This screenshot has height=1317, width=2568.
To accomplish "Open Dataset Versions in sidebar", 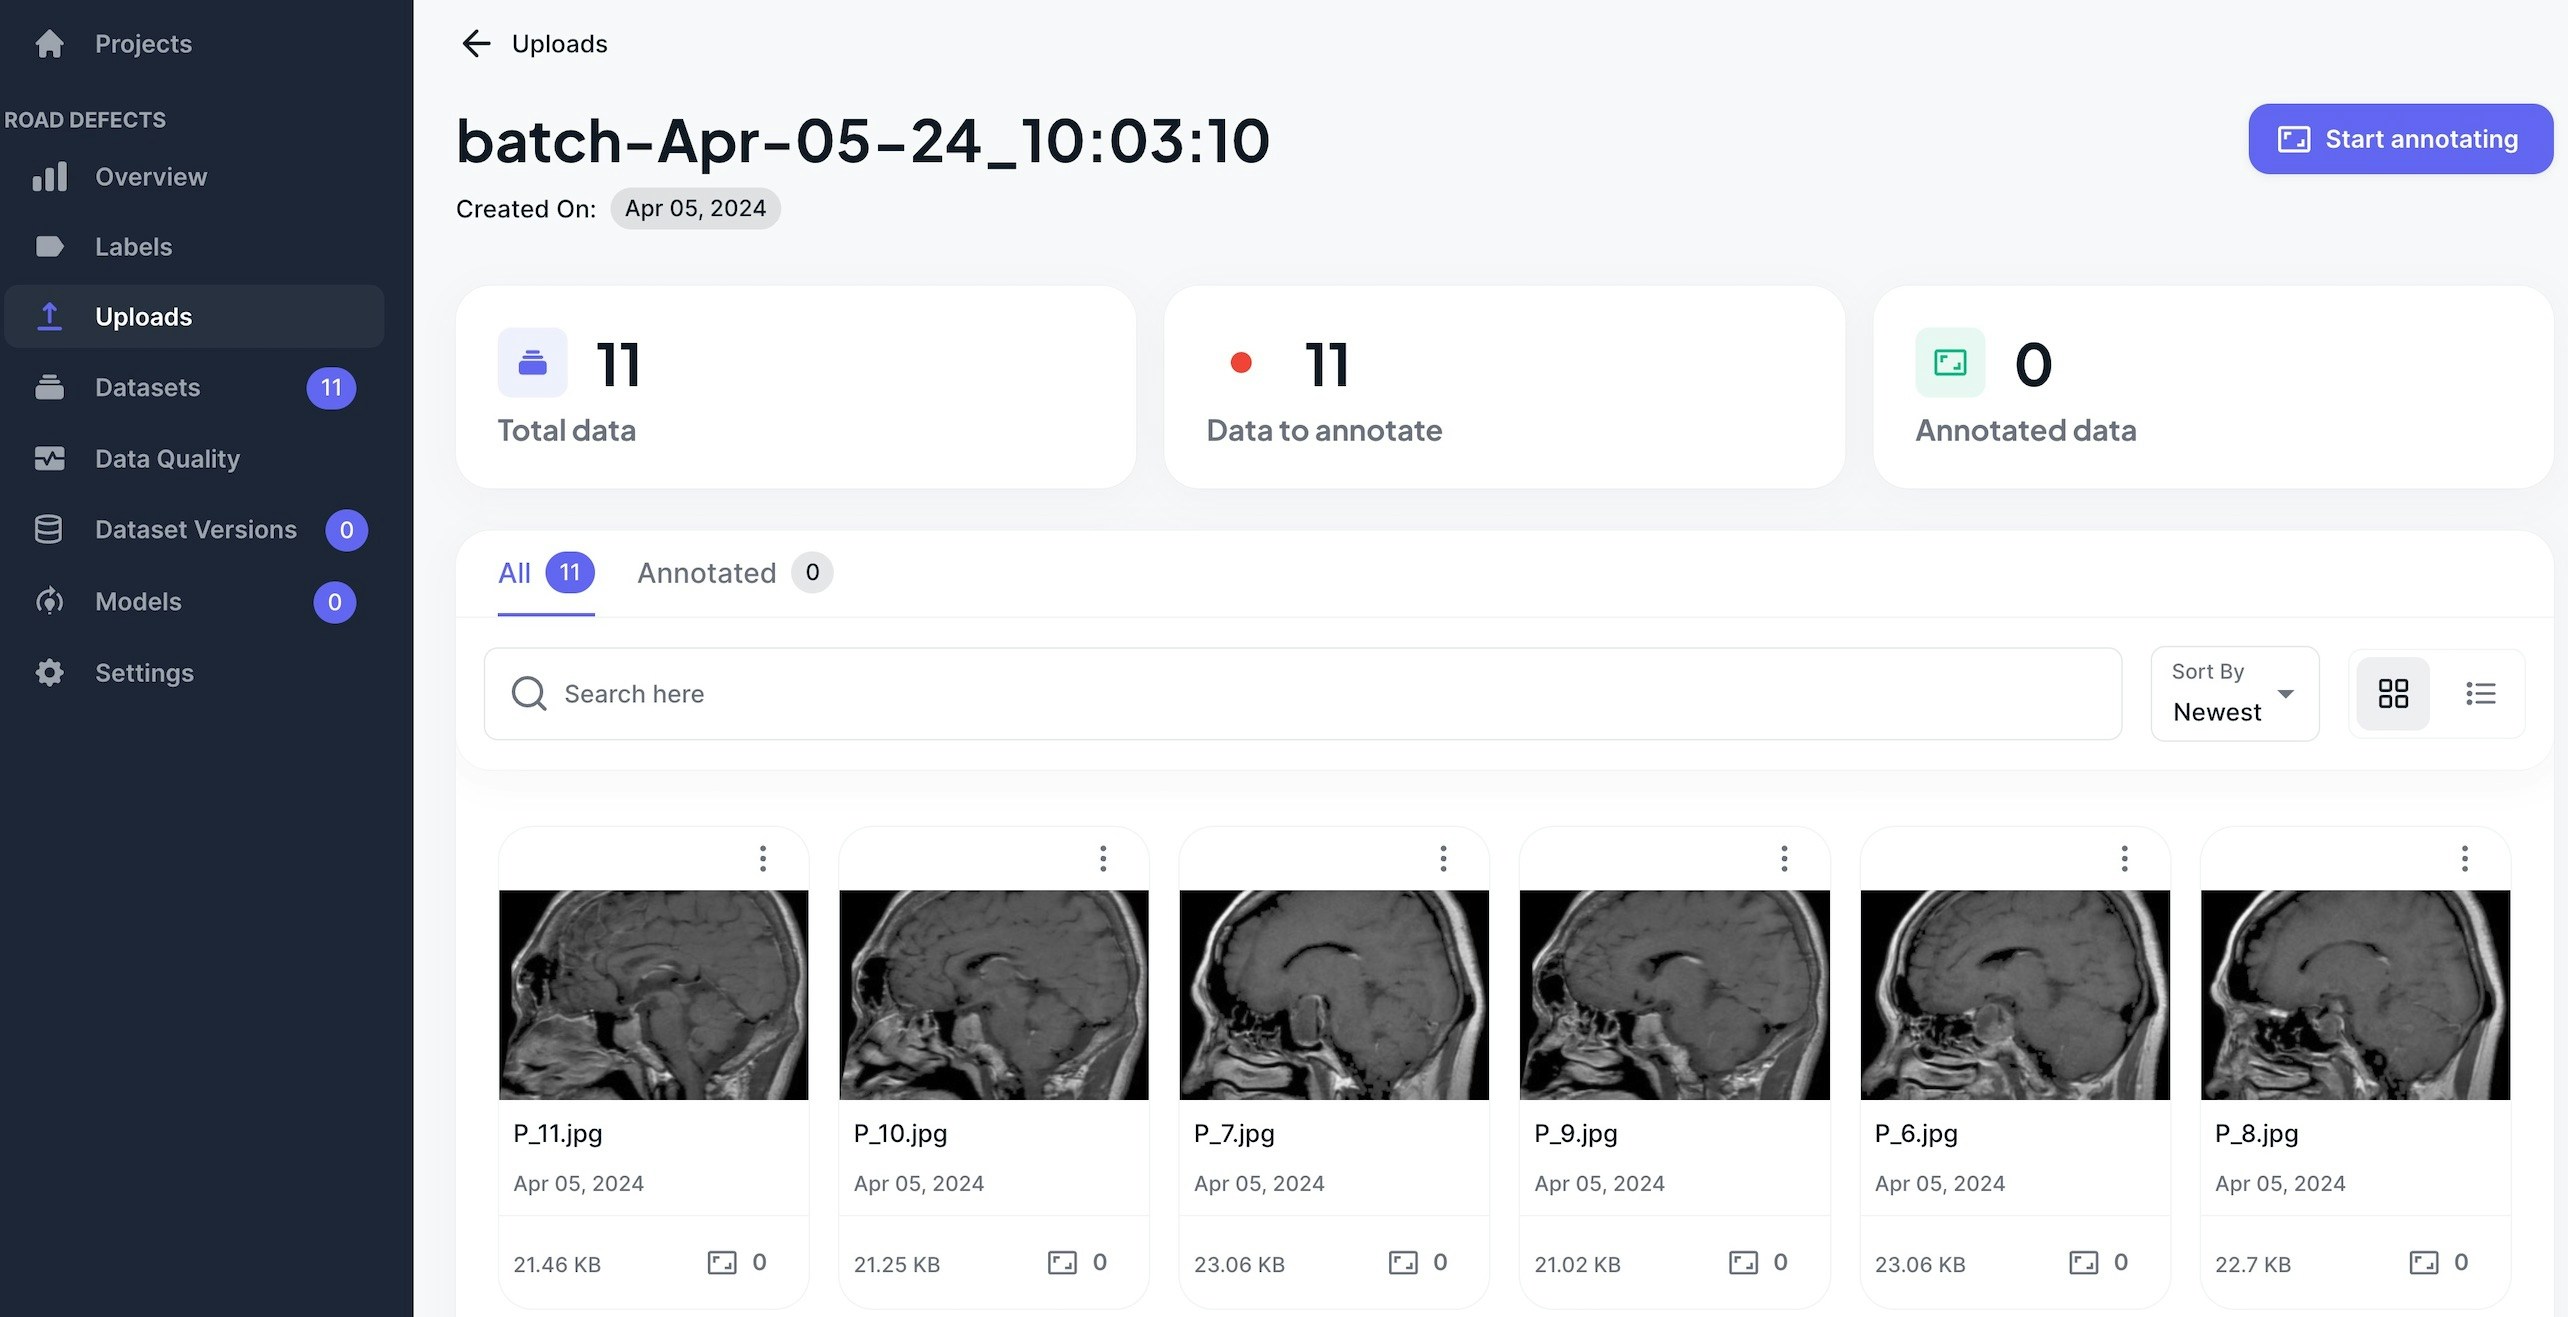I will [195, 530].
